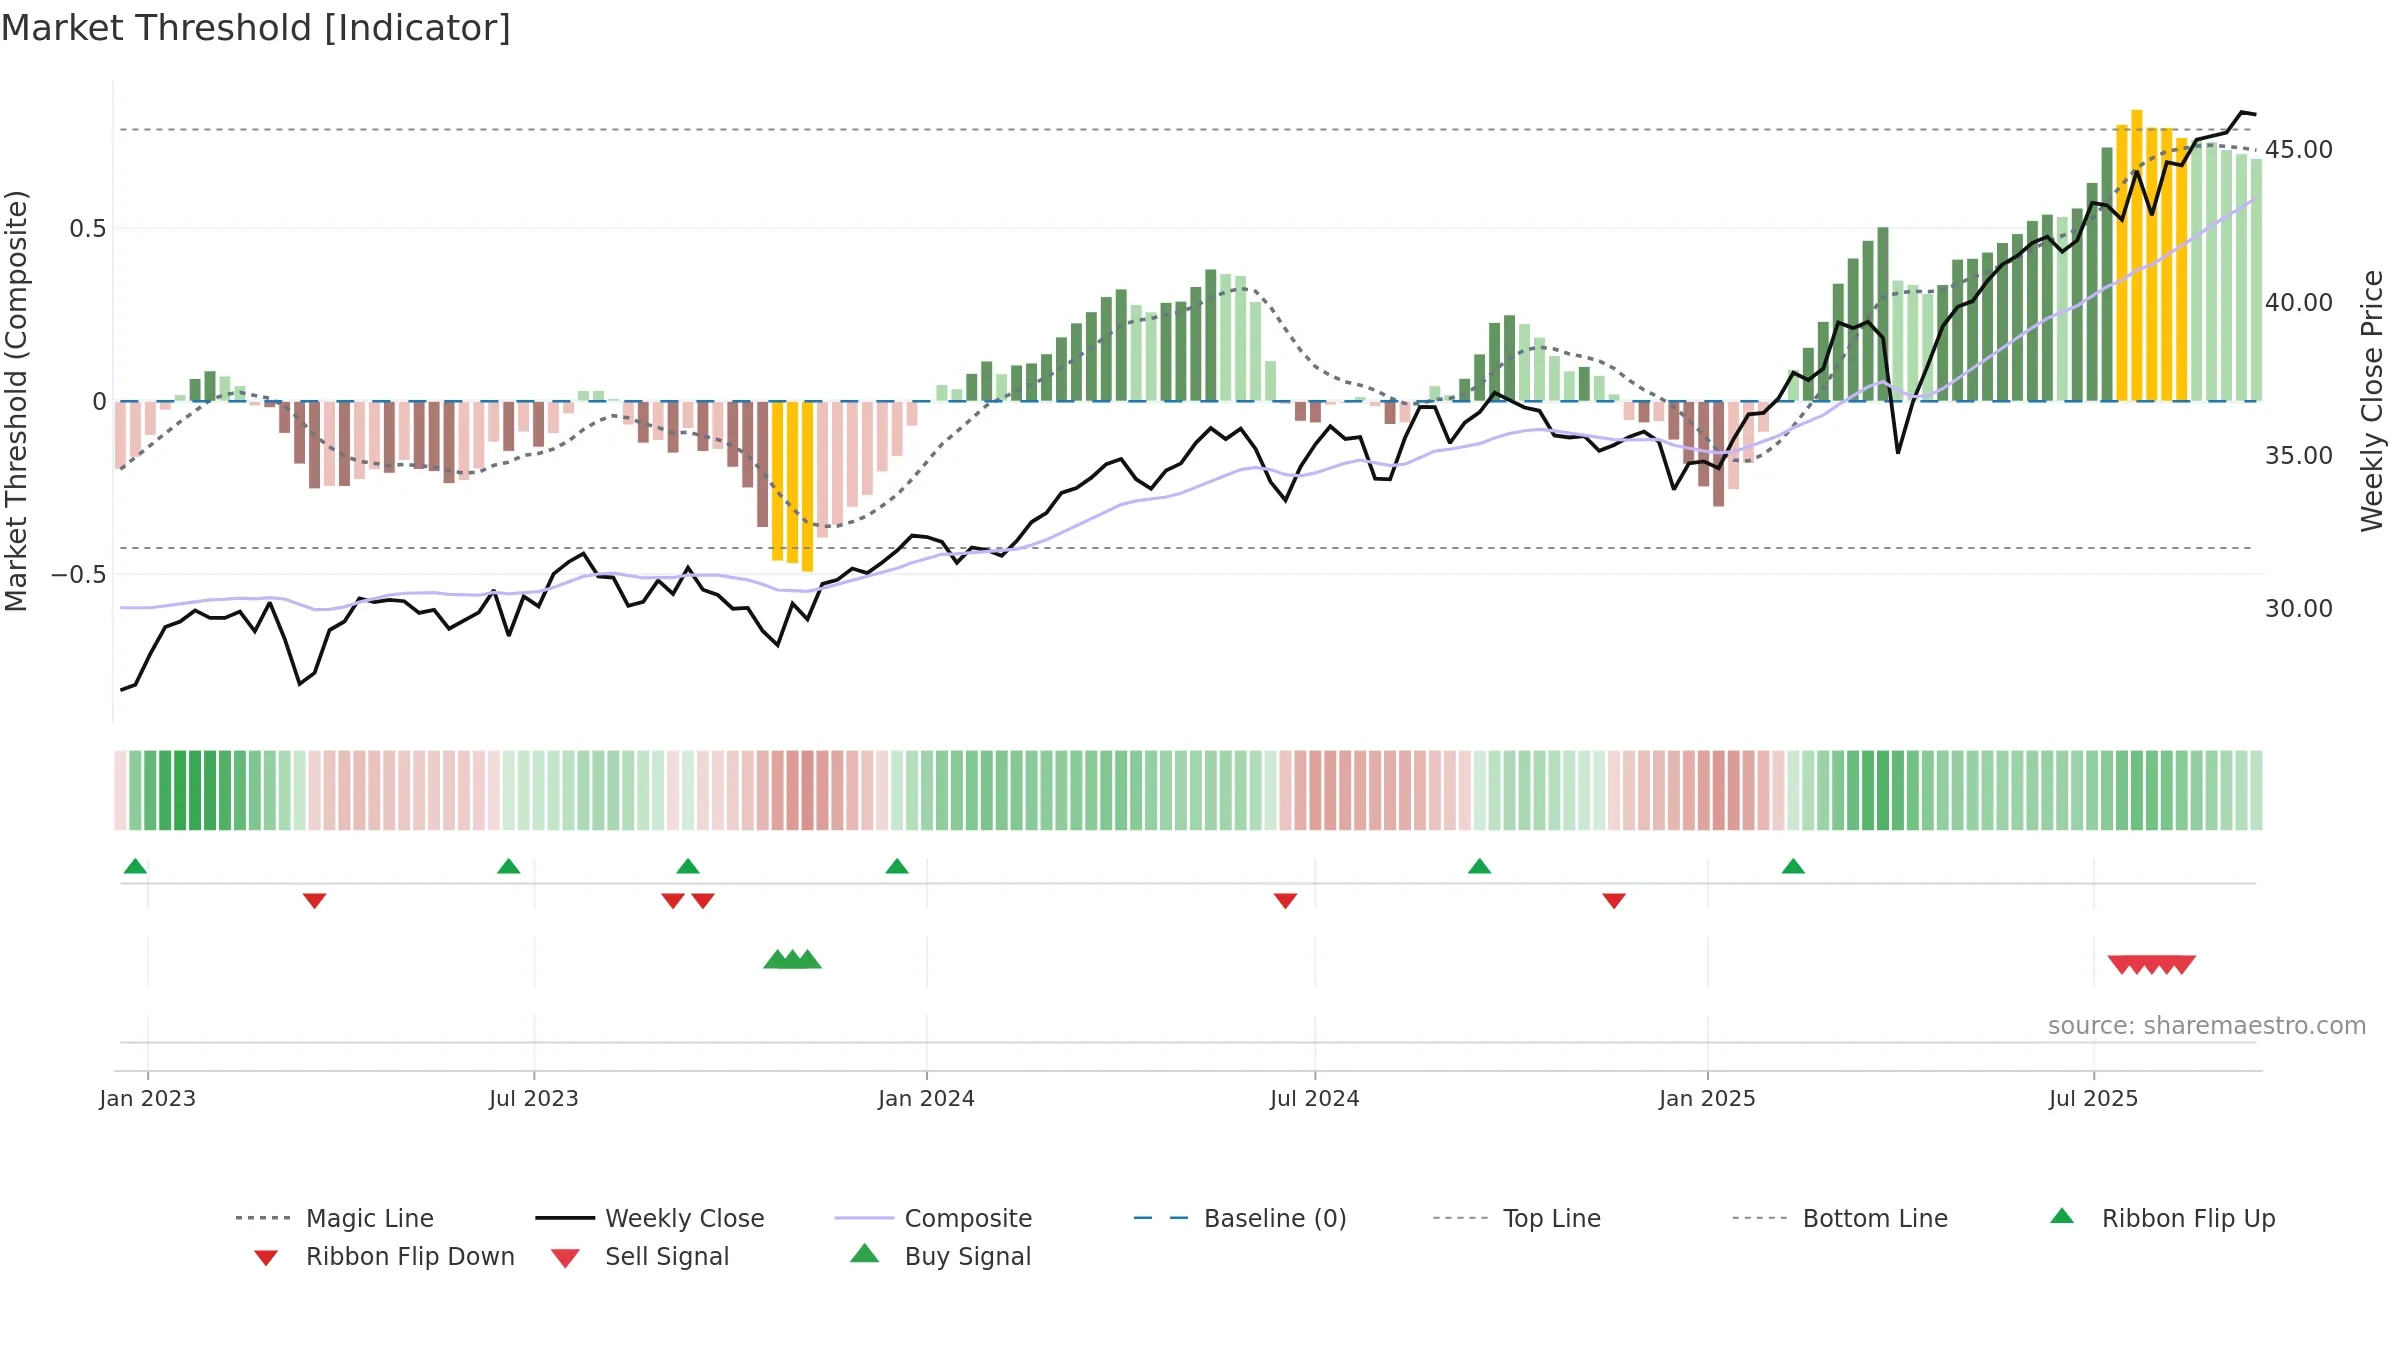The height and width of the screenshot is (1350, 2400).
Task: Click the Jan 2024 x-axis label
Action: (926, 1099)
